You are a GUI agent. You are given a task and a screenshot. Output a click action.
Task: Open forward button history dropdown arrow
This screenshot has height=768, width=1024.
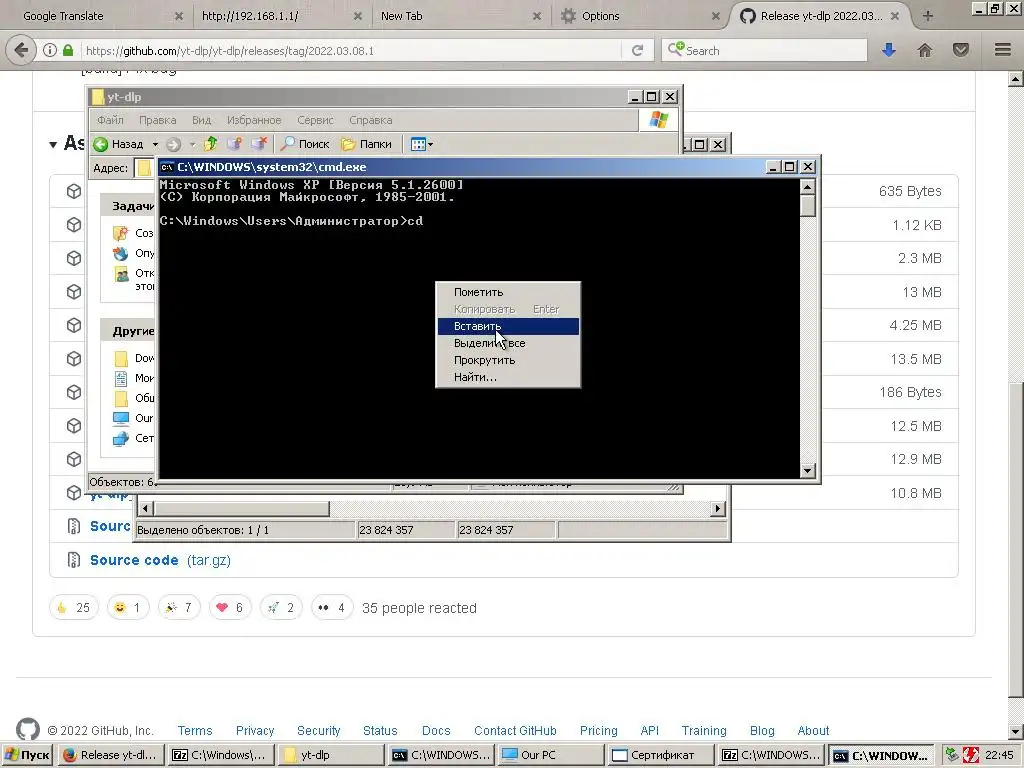pyautogui.click(x=192, y=144)
